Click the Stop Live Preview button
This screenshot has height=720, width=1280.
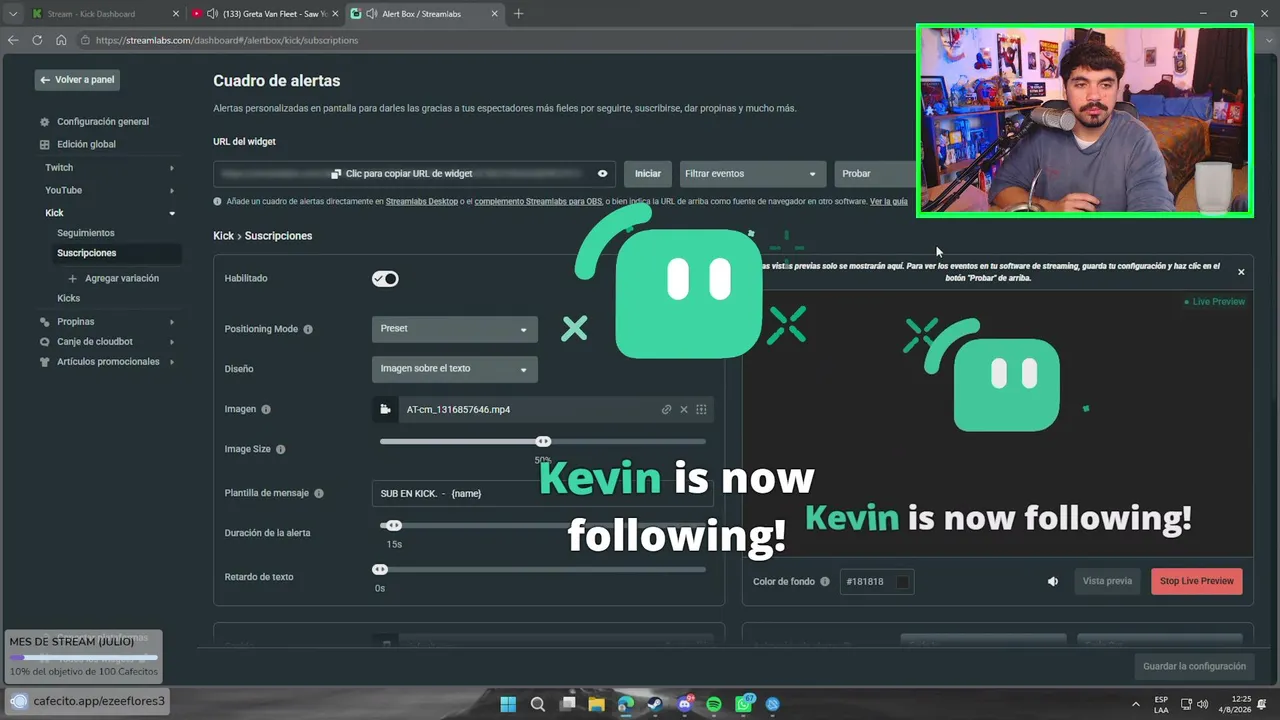(x=1197, y=581)
